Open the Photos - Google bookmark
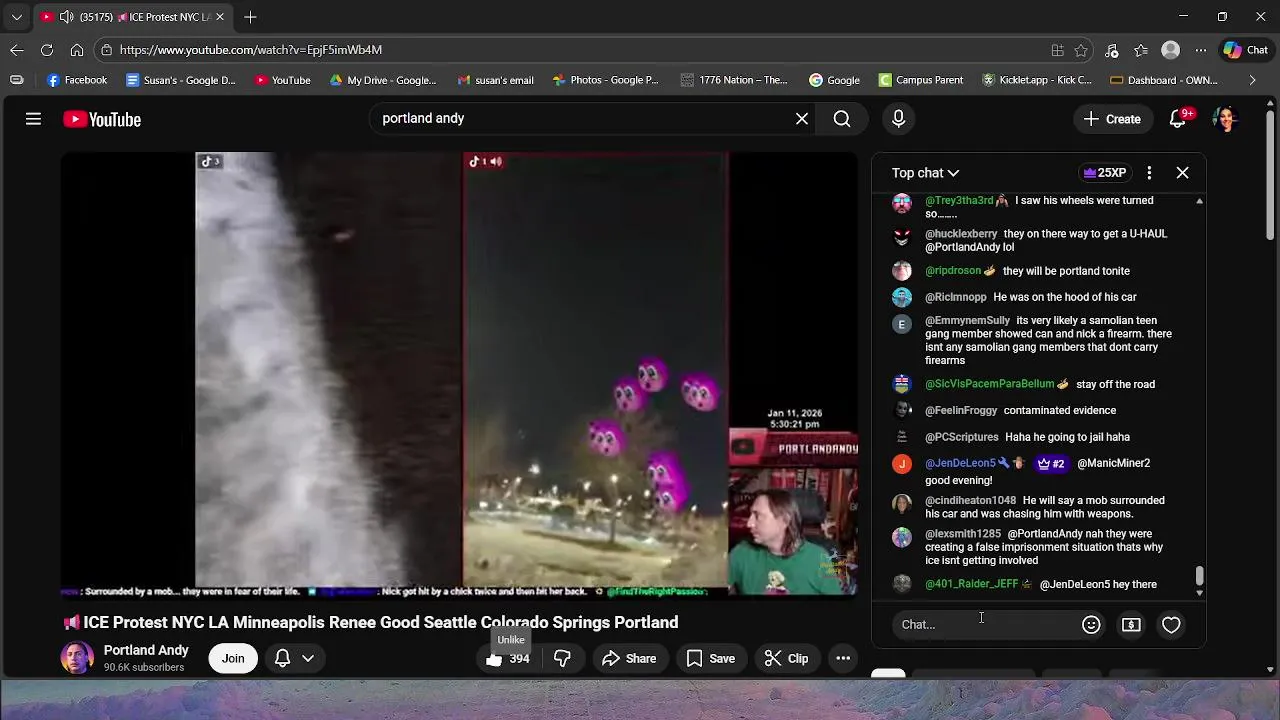The image size is (1280, 720). click(x=605, y=80)
